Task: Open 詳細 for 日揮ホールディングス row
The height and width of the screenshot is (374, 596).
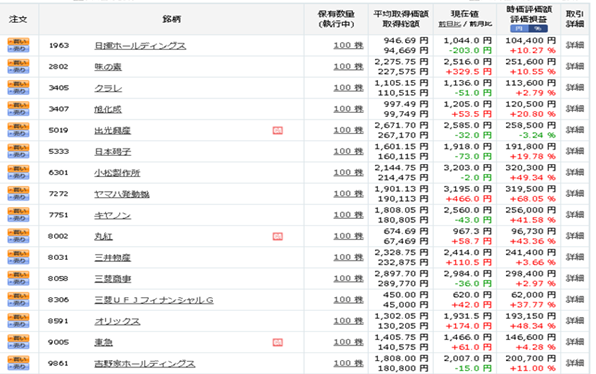Action: click(575, 45)
